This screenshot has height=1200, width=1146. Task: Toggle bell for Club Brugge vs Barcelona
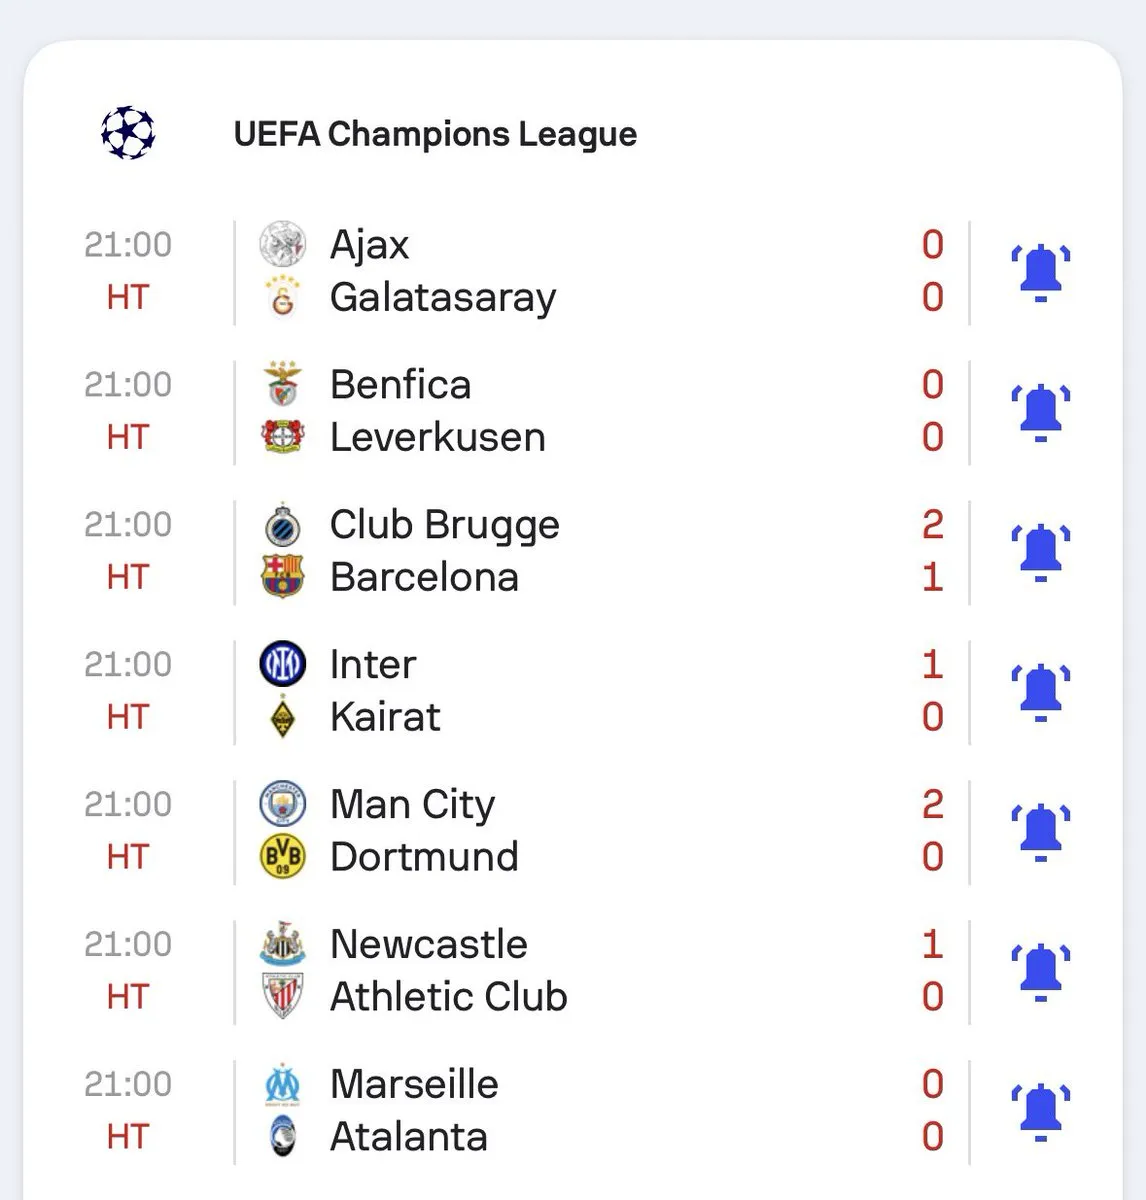[1040, 551]
